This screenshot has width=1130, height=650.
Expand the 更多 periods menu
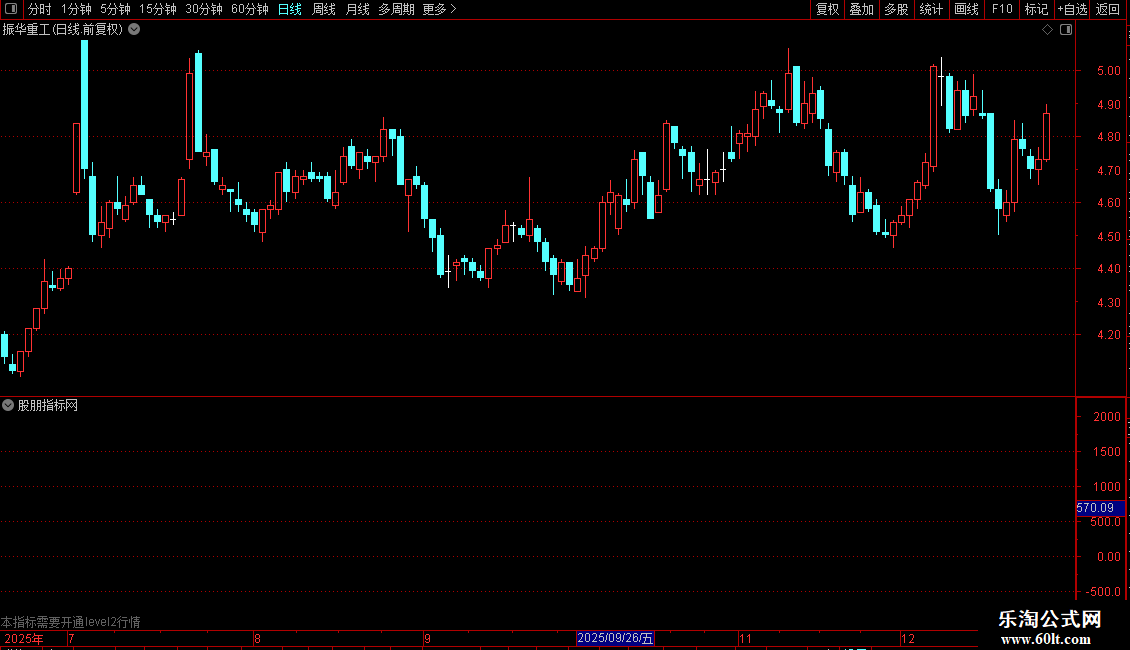coord(439,9)
